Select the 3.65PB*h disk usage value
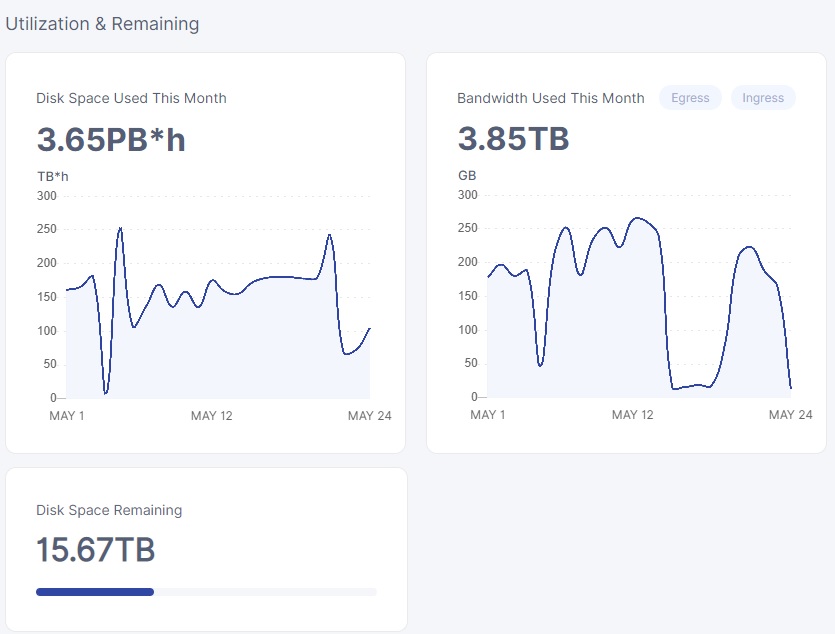 111,140
